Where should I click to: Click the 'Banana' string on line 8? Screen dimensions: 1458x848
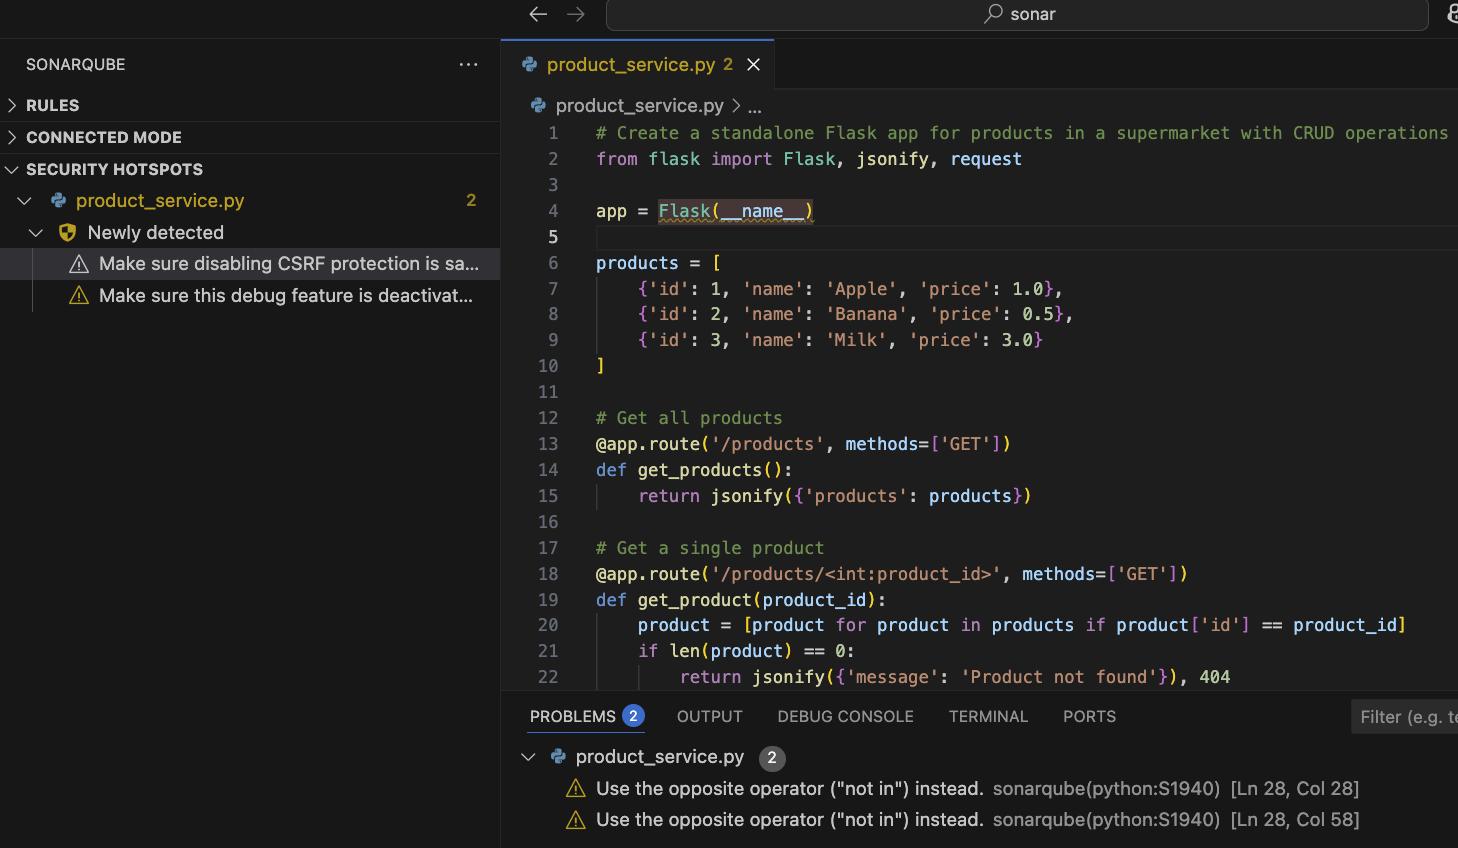866,314
